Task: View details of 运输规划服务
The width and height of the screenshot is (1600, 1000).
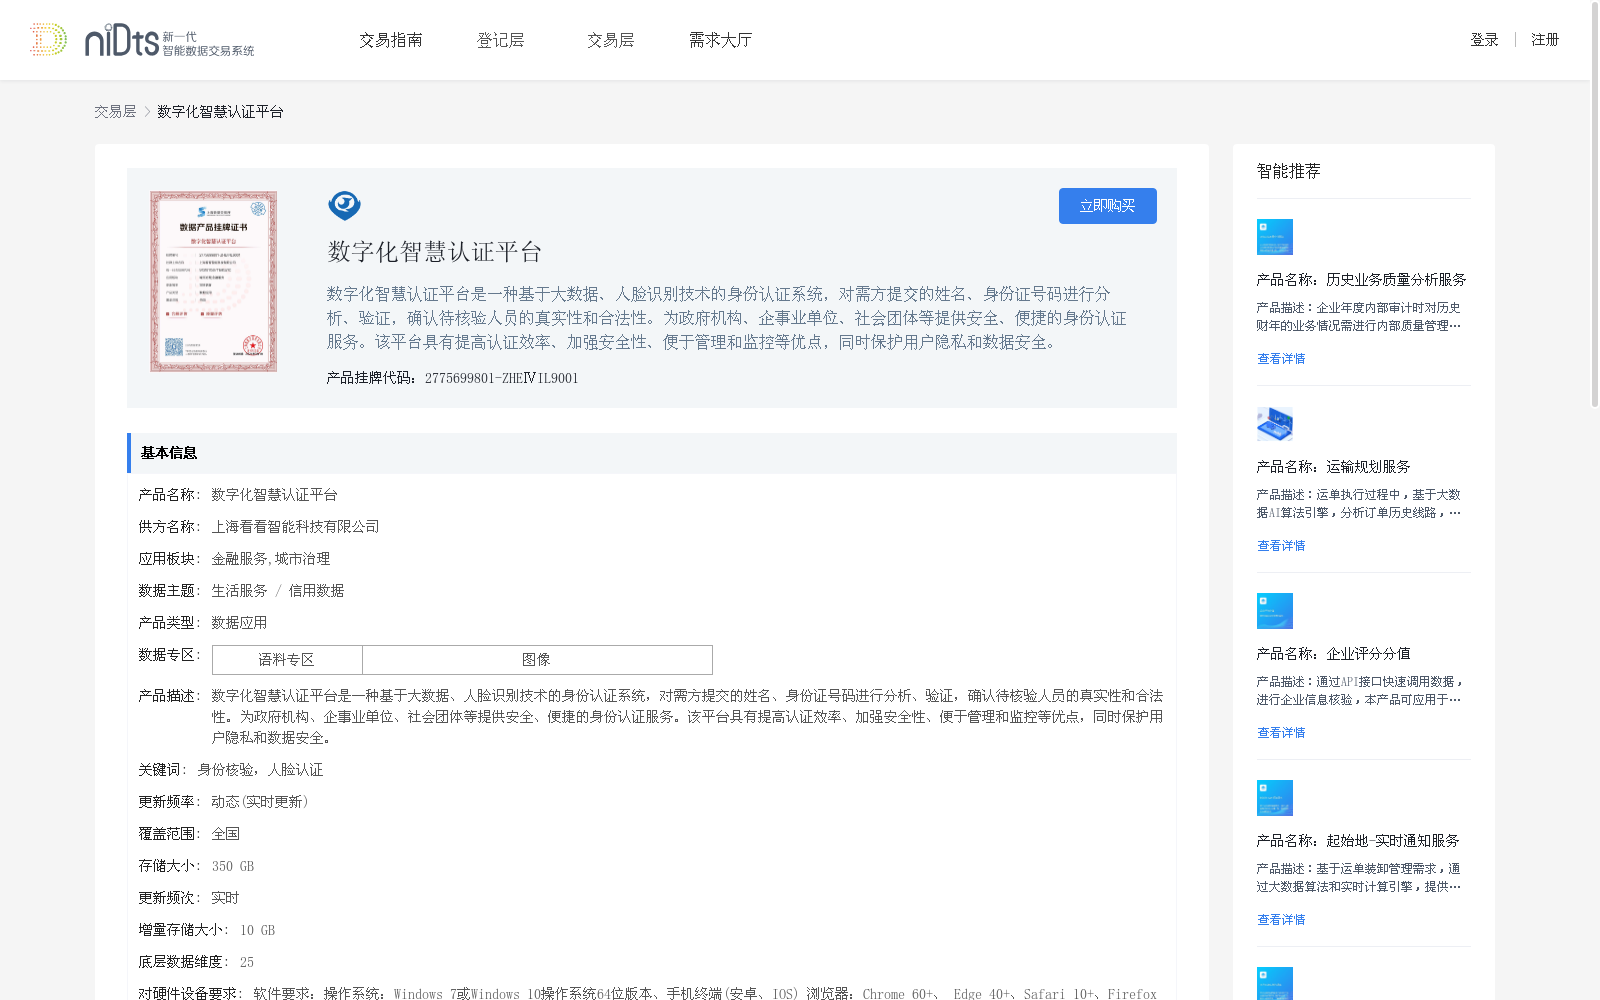Action: (1281, 546)
